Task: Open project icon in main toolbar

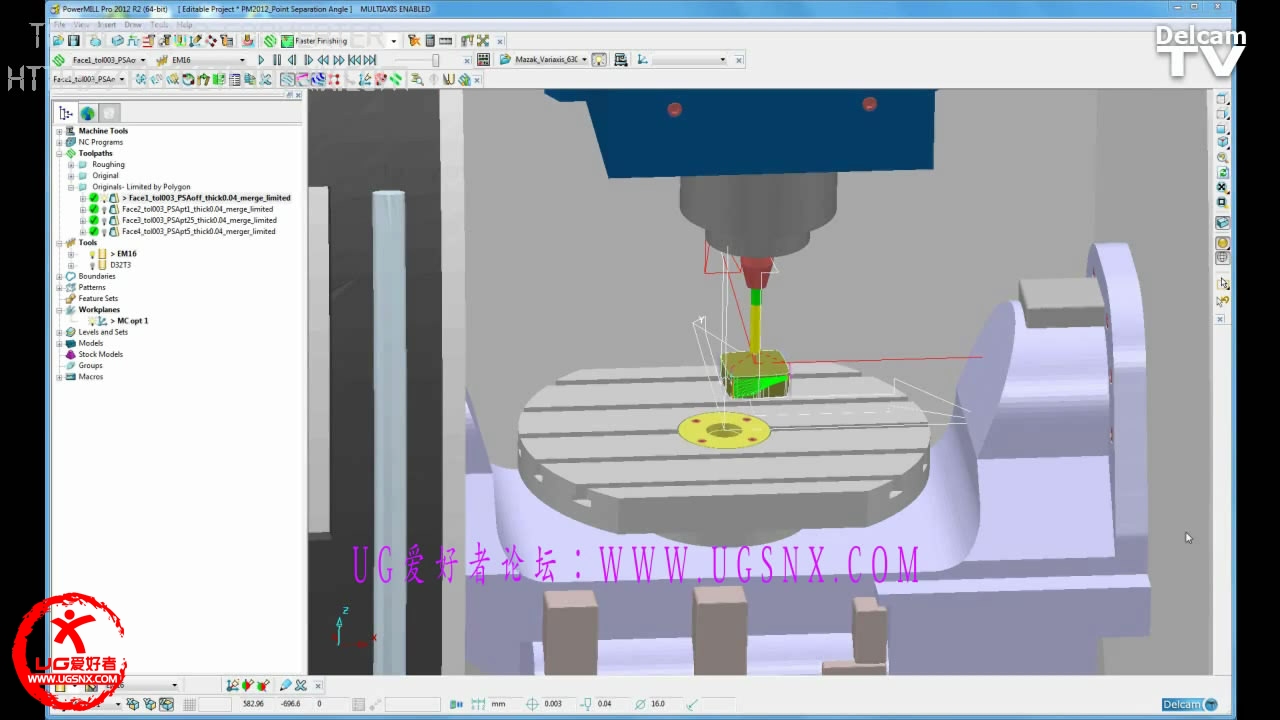Action: (x=59, y=41)
